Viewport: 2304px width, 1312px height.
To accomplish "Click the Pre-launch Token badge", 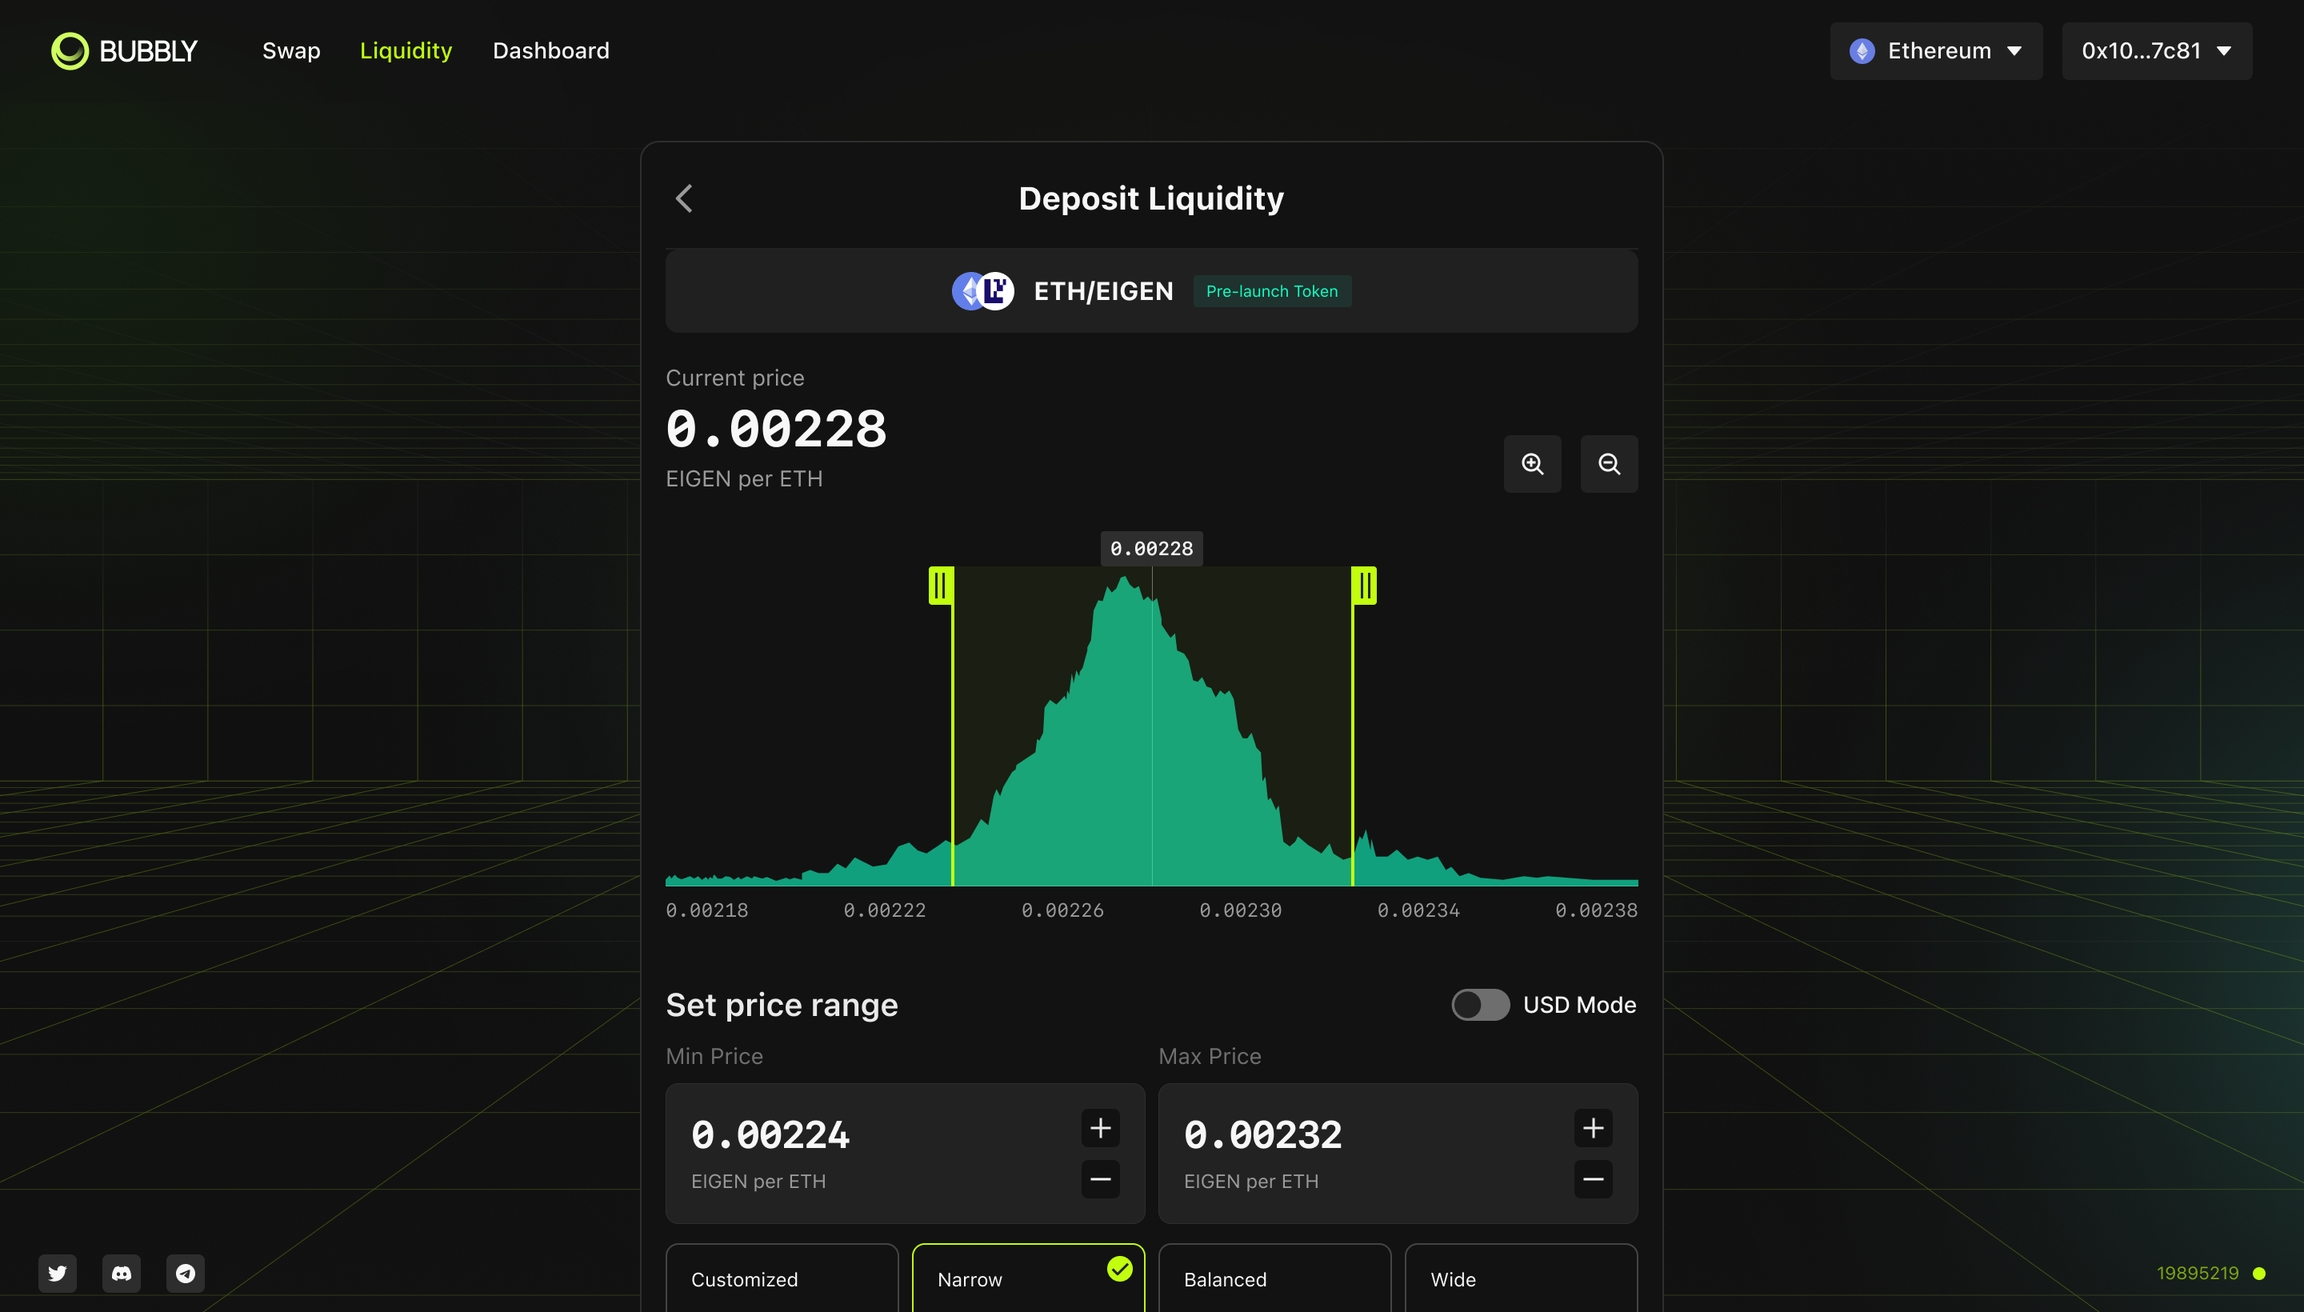I will tap(1271, 291).
